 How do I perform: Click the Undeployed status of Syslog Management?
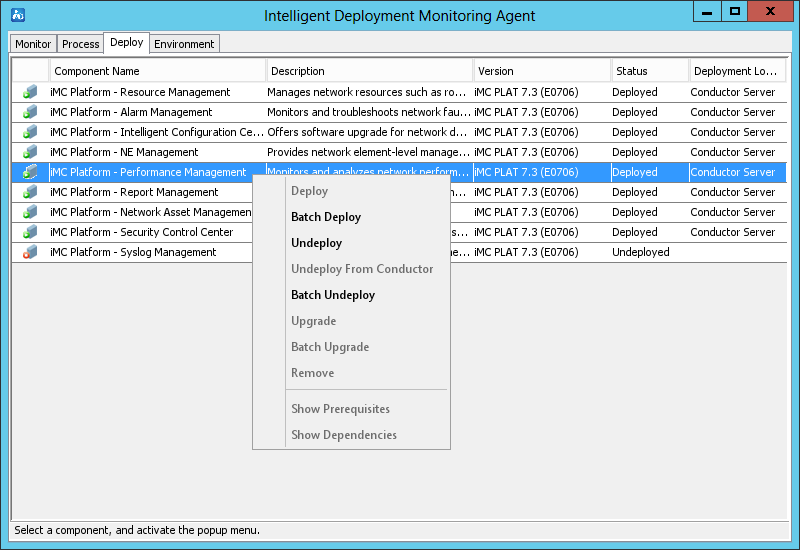(641, 252)
